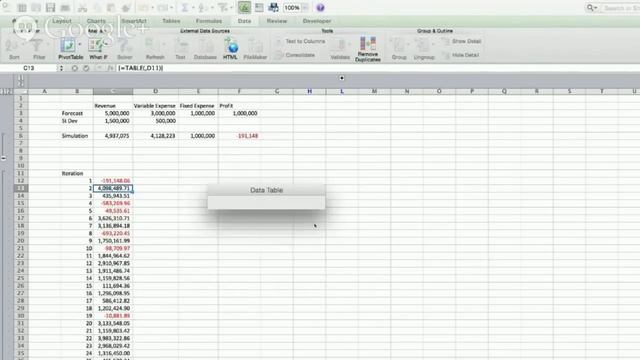The height and width of the screenshot is (360, 640).
Task: Click the Search in Sheet field
Action: pyautogui.click(x=619, y=8)
